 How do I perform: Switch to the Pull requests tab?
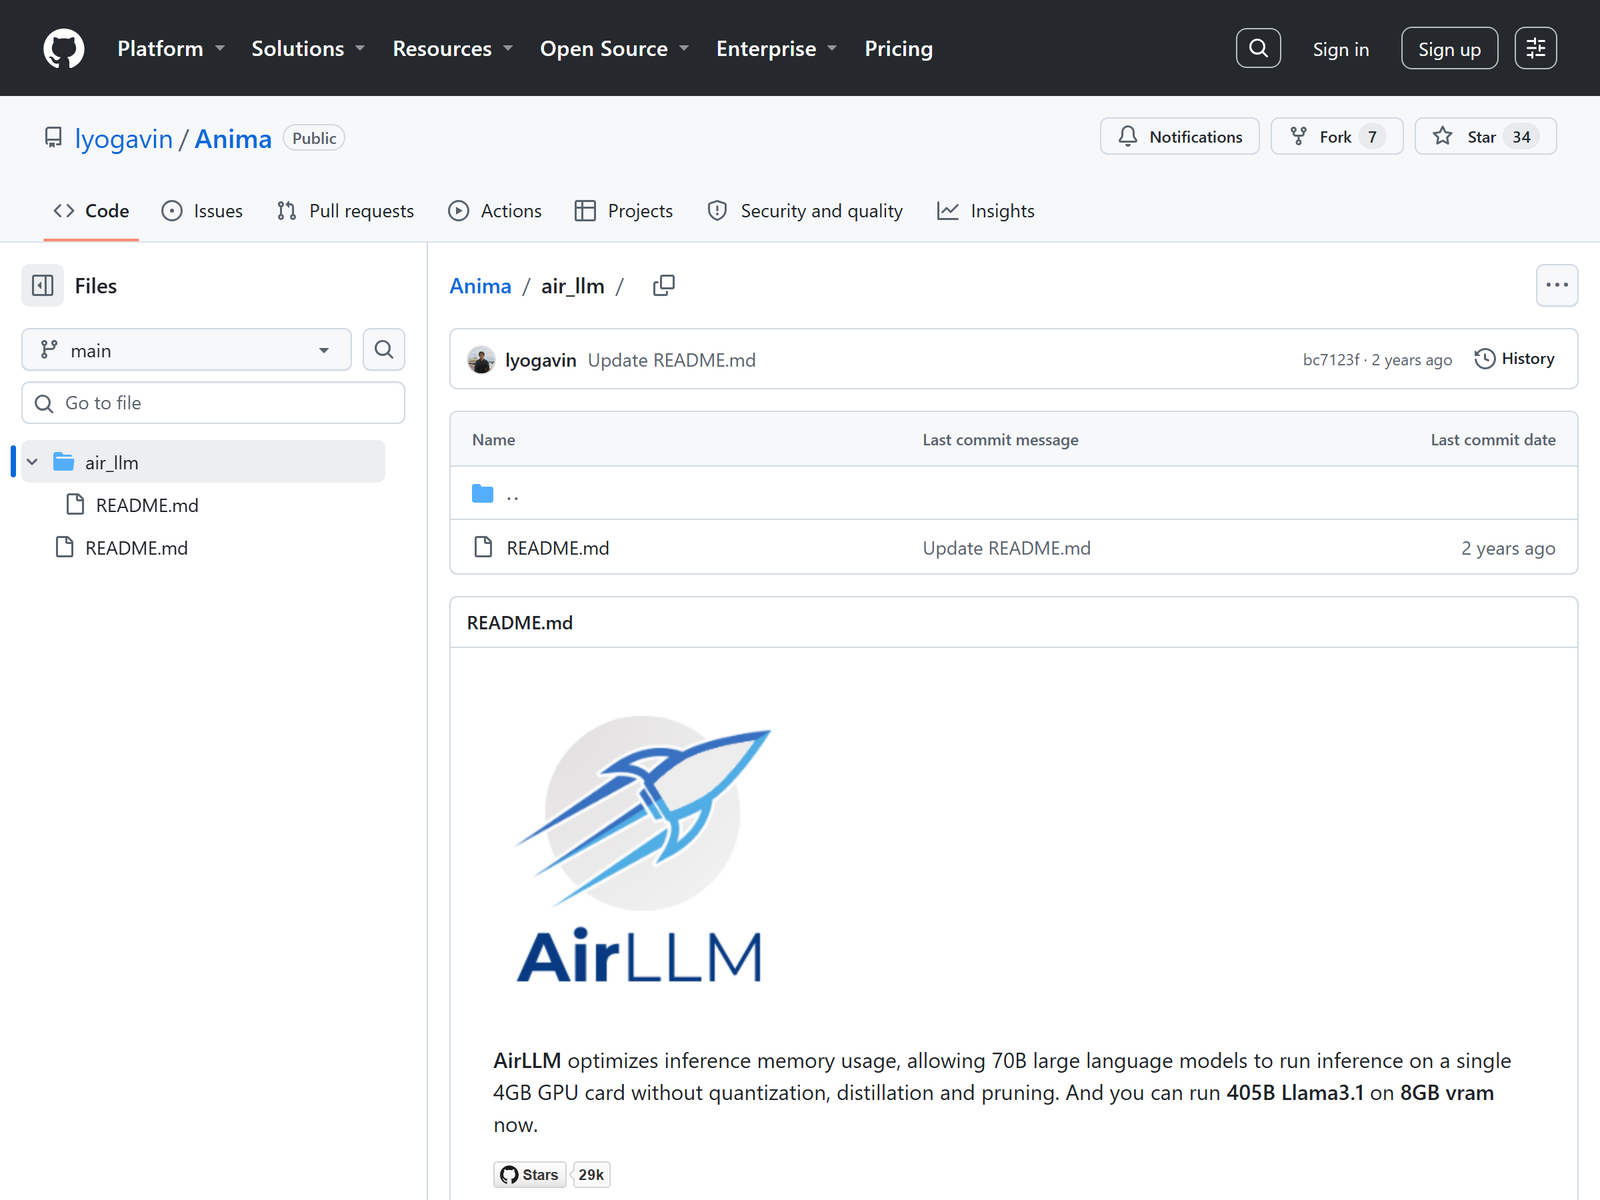click(x=345, y=211)
